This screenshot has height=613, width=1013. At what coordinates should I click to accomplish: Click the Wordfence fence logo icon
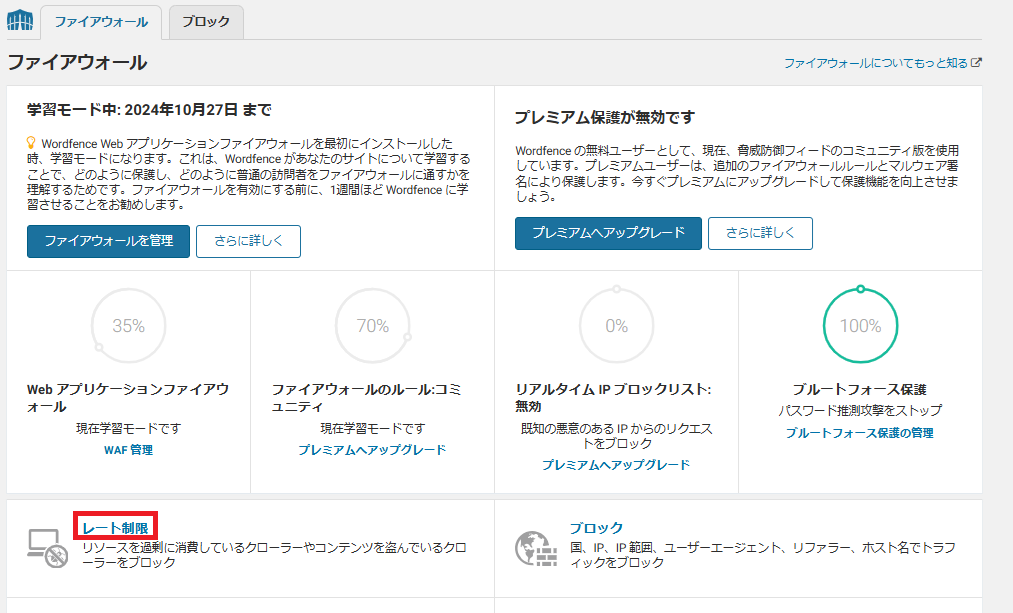[20, 21]
